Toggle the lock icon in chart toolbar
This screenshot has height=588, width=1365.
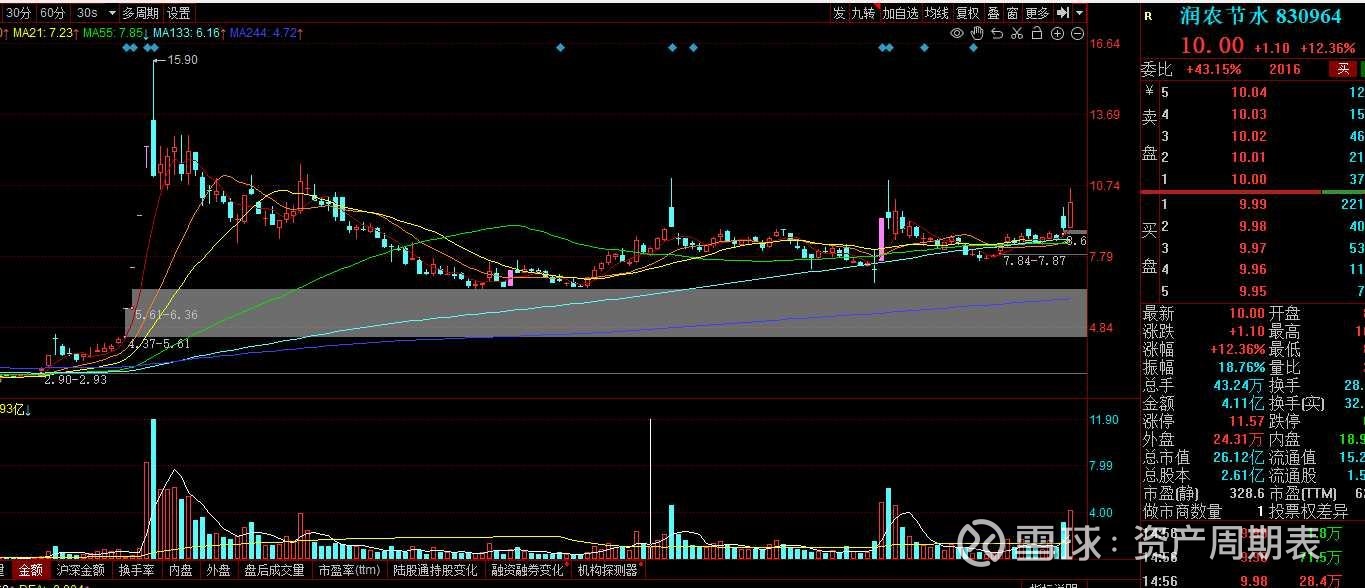[x=1037, y=33]
